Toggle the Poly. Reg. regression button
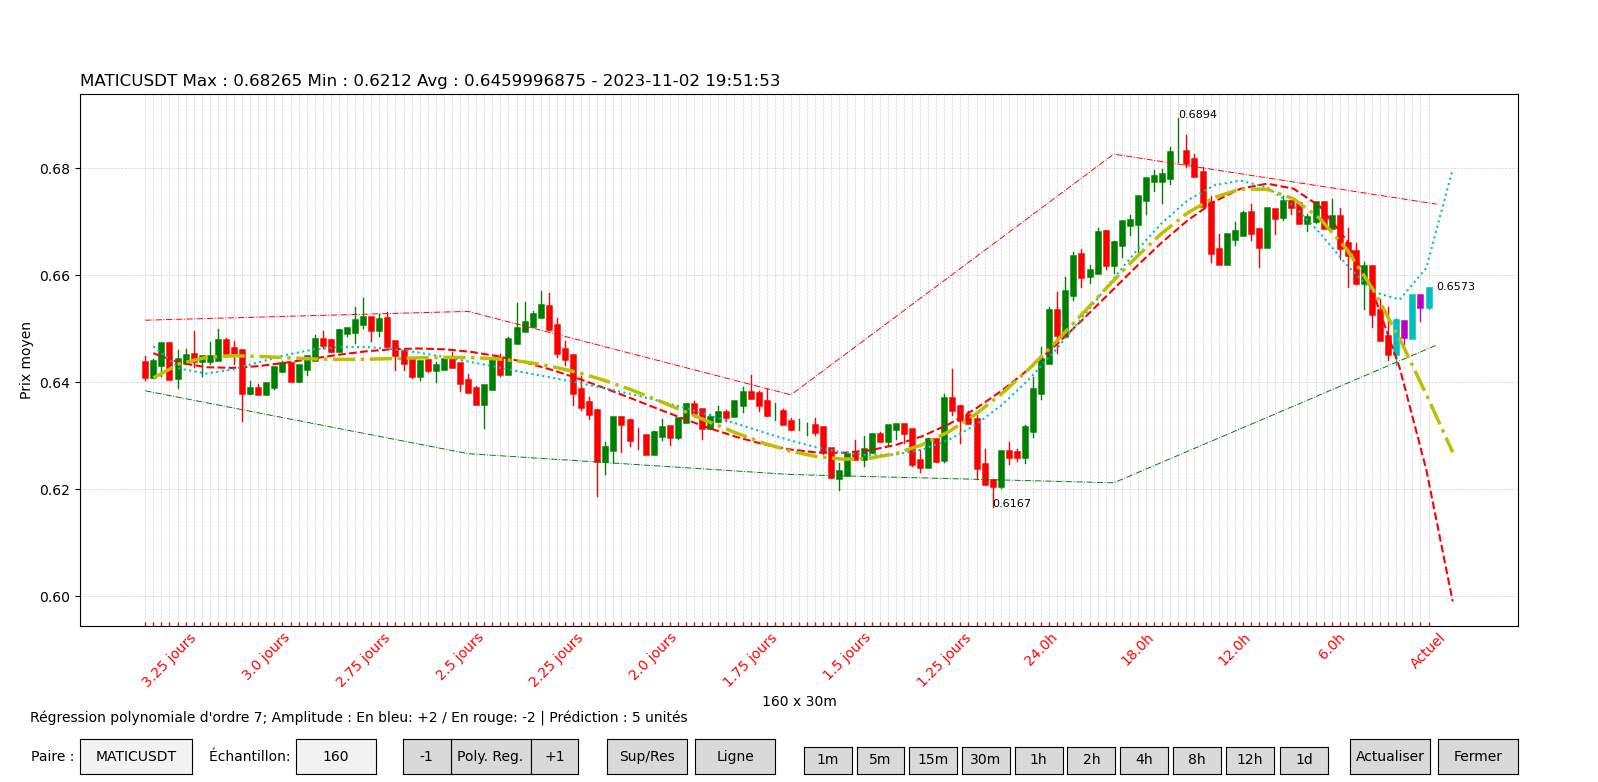 (x=491, y=757)
